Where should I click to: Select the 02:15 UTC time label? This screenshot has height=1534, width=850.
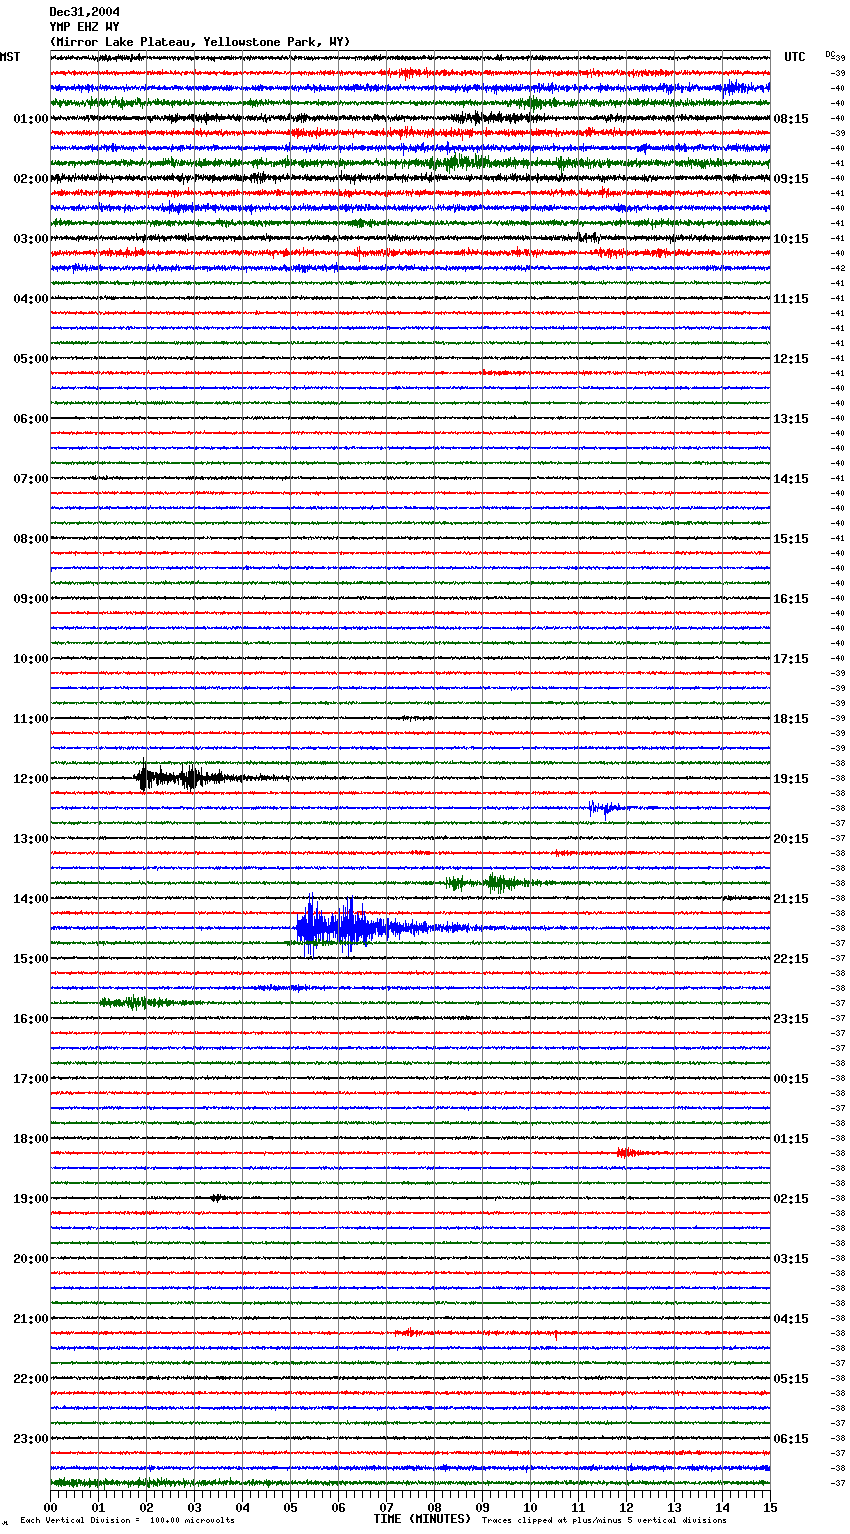[791, 1199]
